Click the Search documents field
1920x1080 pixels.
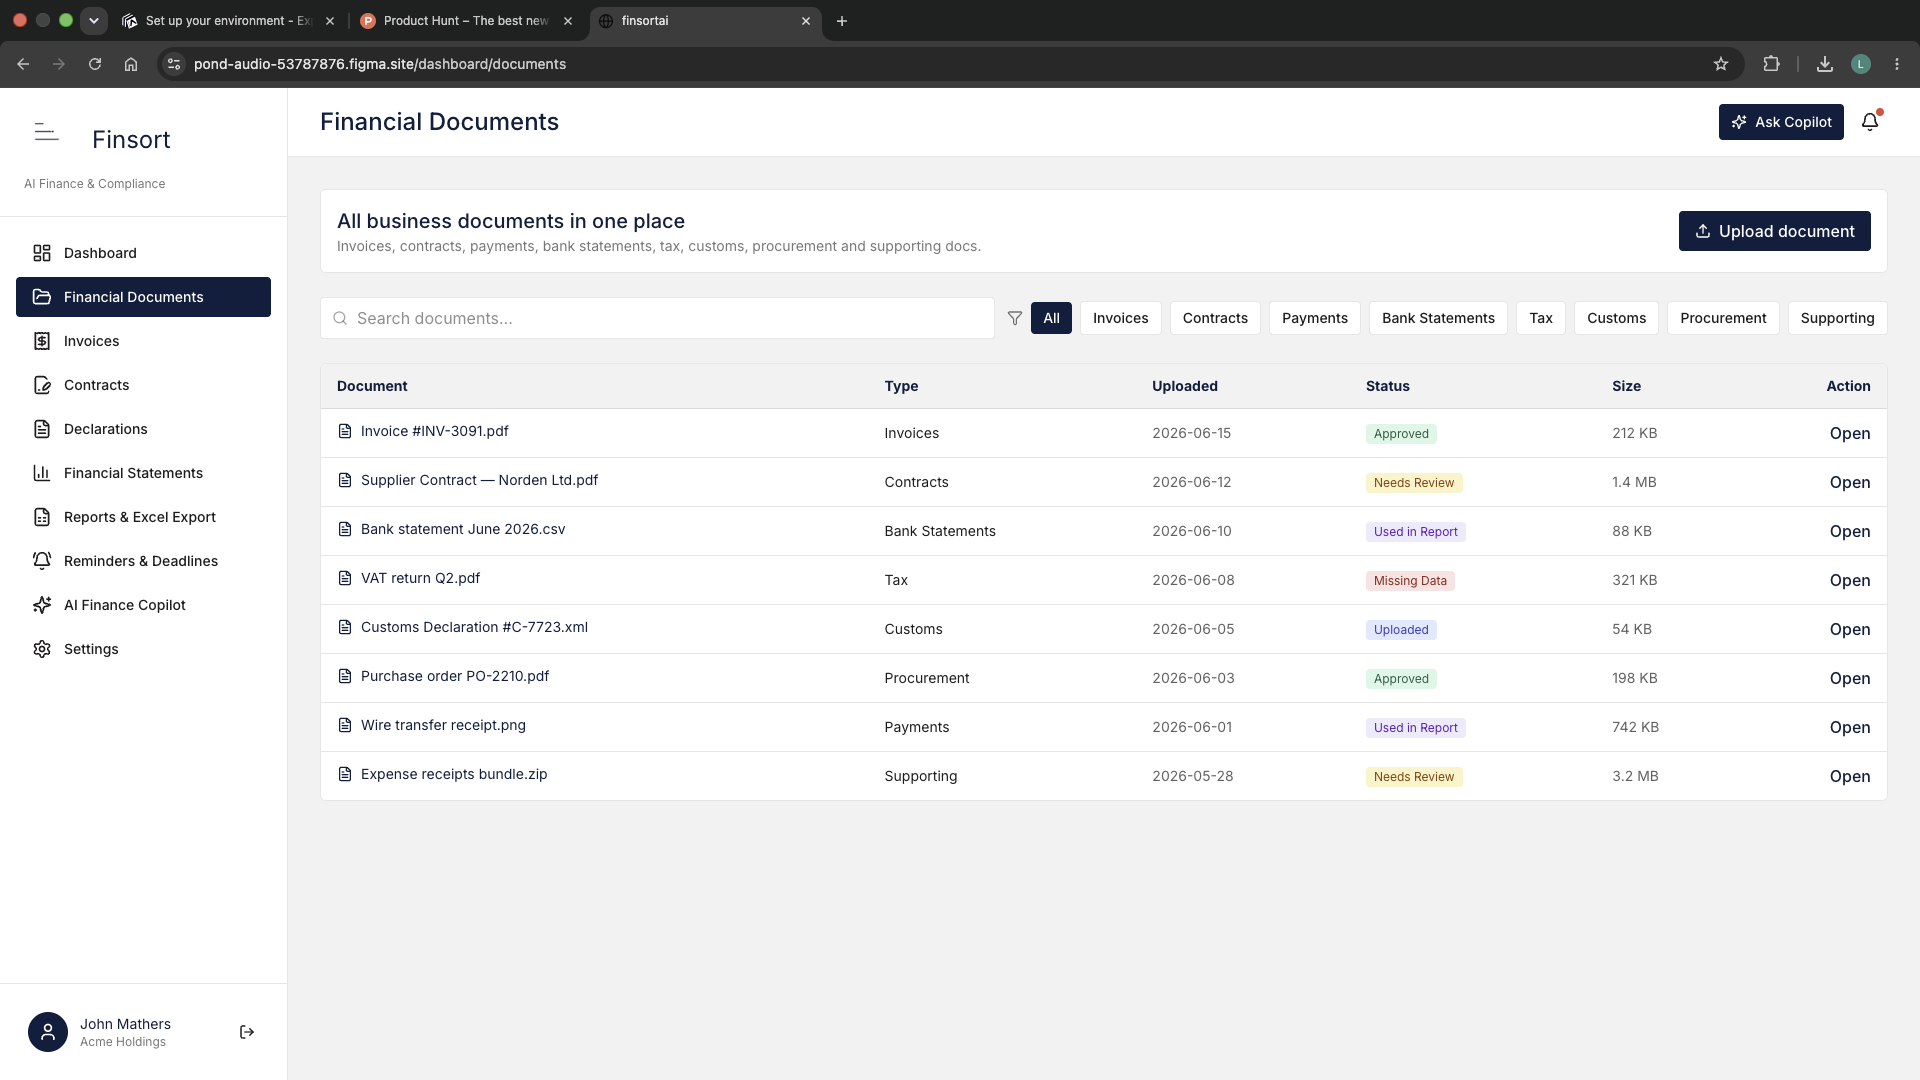pos(657,318)
